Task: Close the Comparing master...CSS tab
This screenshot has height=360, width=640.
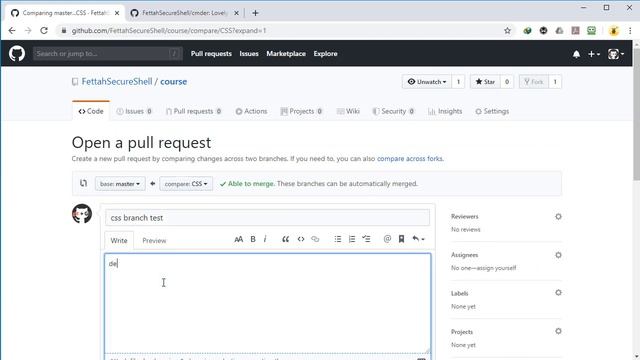Action: [x=117, y=13]
